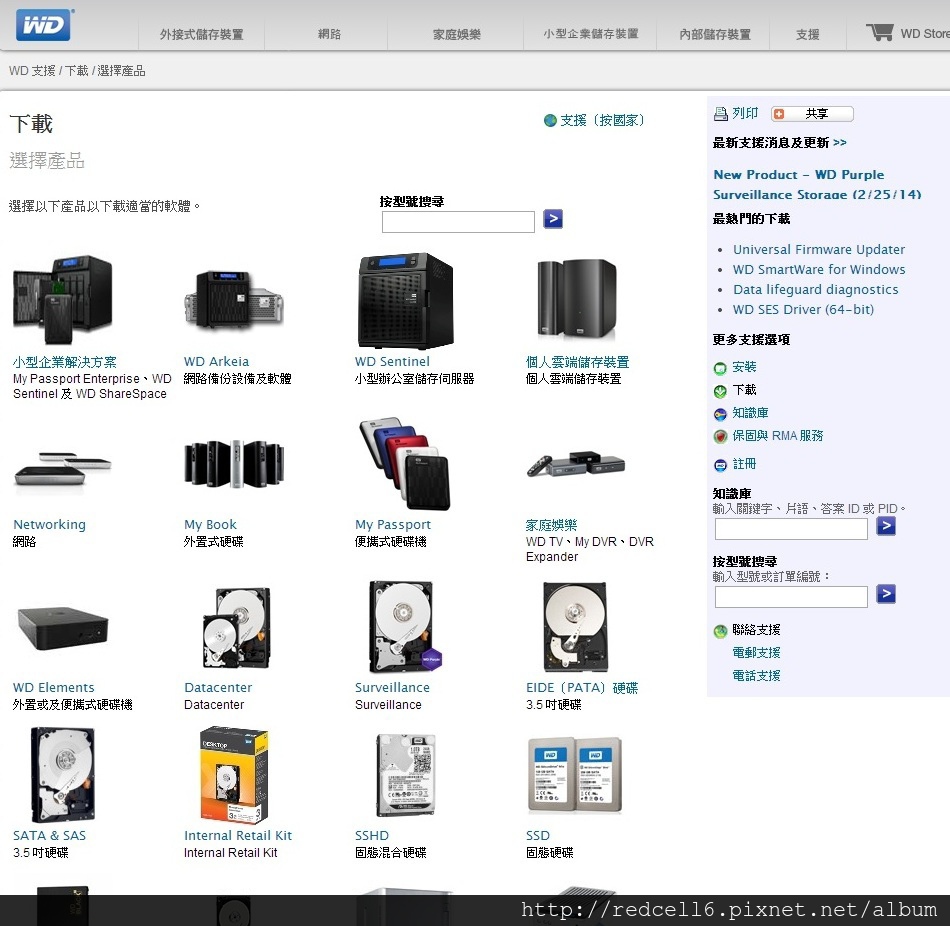Click the 下載 breadcrumb link
The image size is (950, 926).
76,71
